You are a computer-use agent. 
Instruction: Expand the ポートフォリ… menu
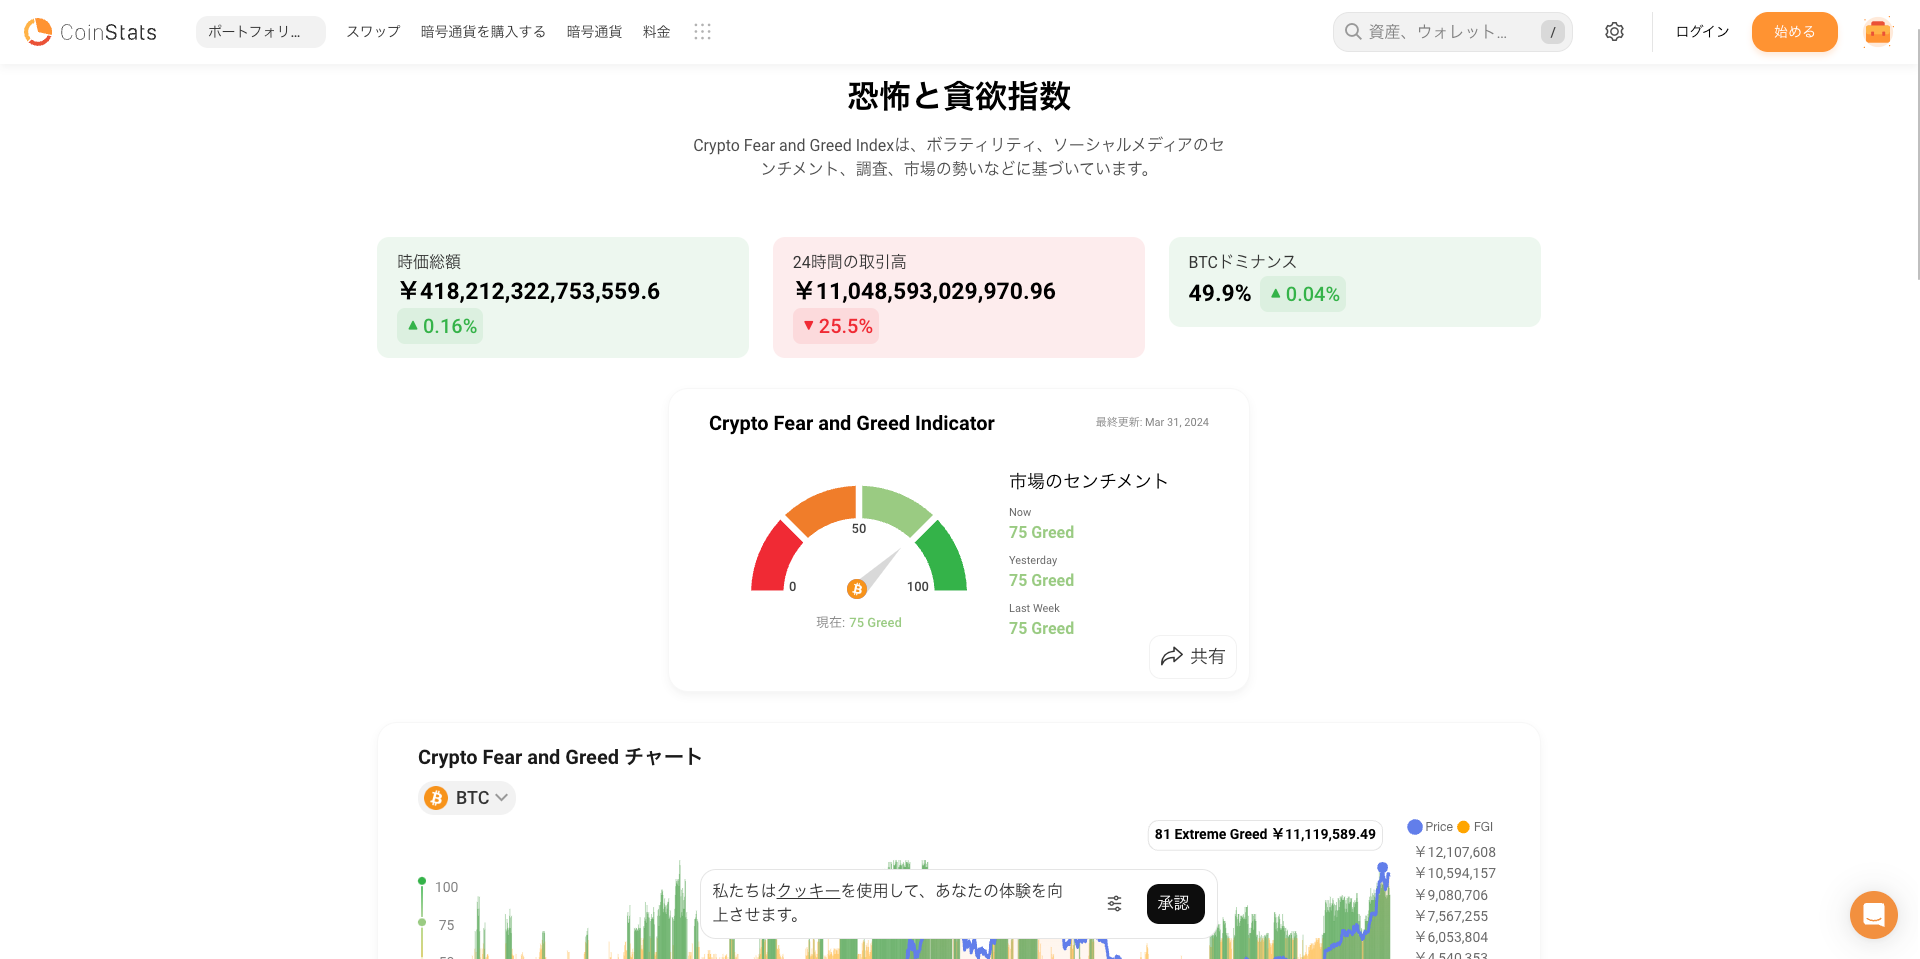(259, 31)
